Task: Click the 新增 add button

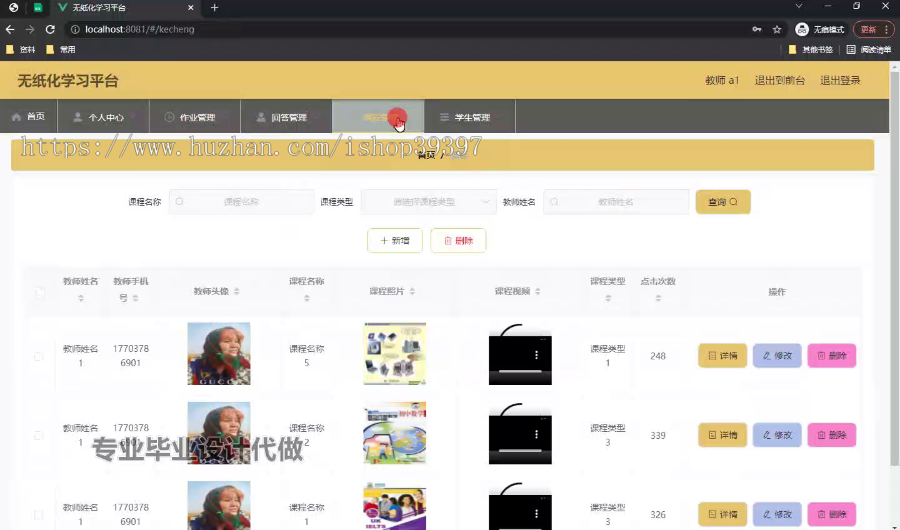Action: pos(395,240)
